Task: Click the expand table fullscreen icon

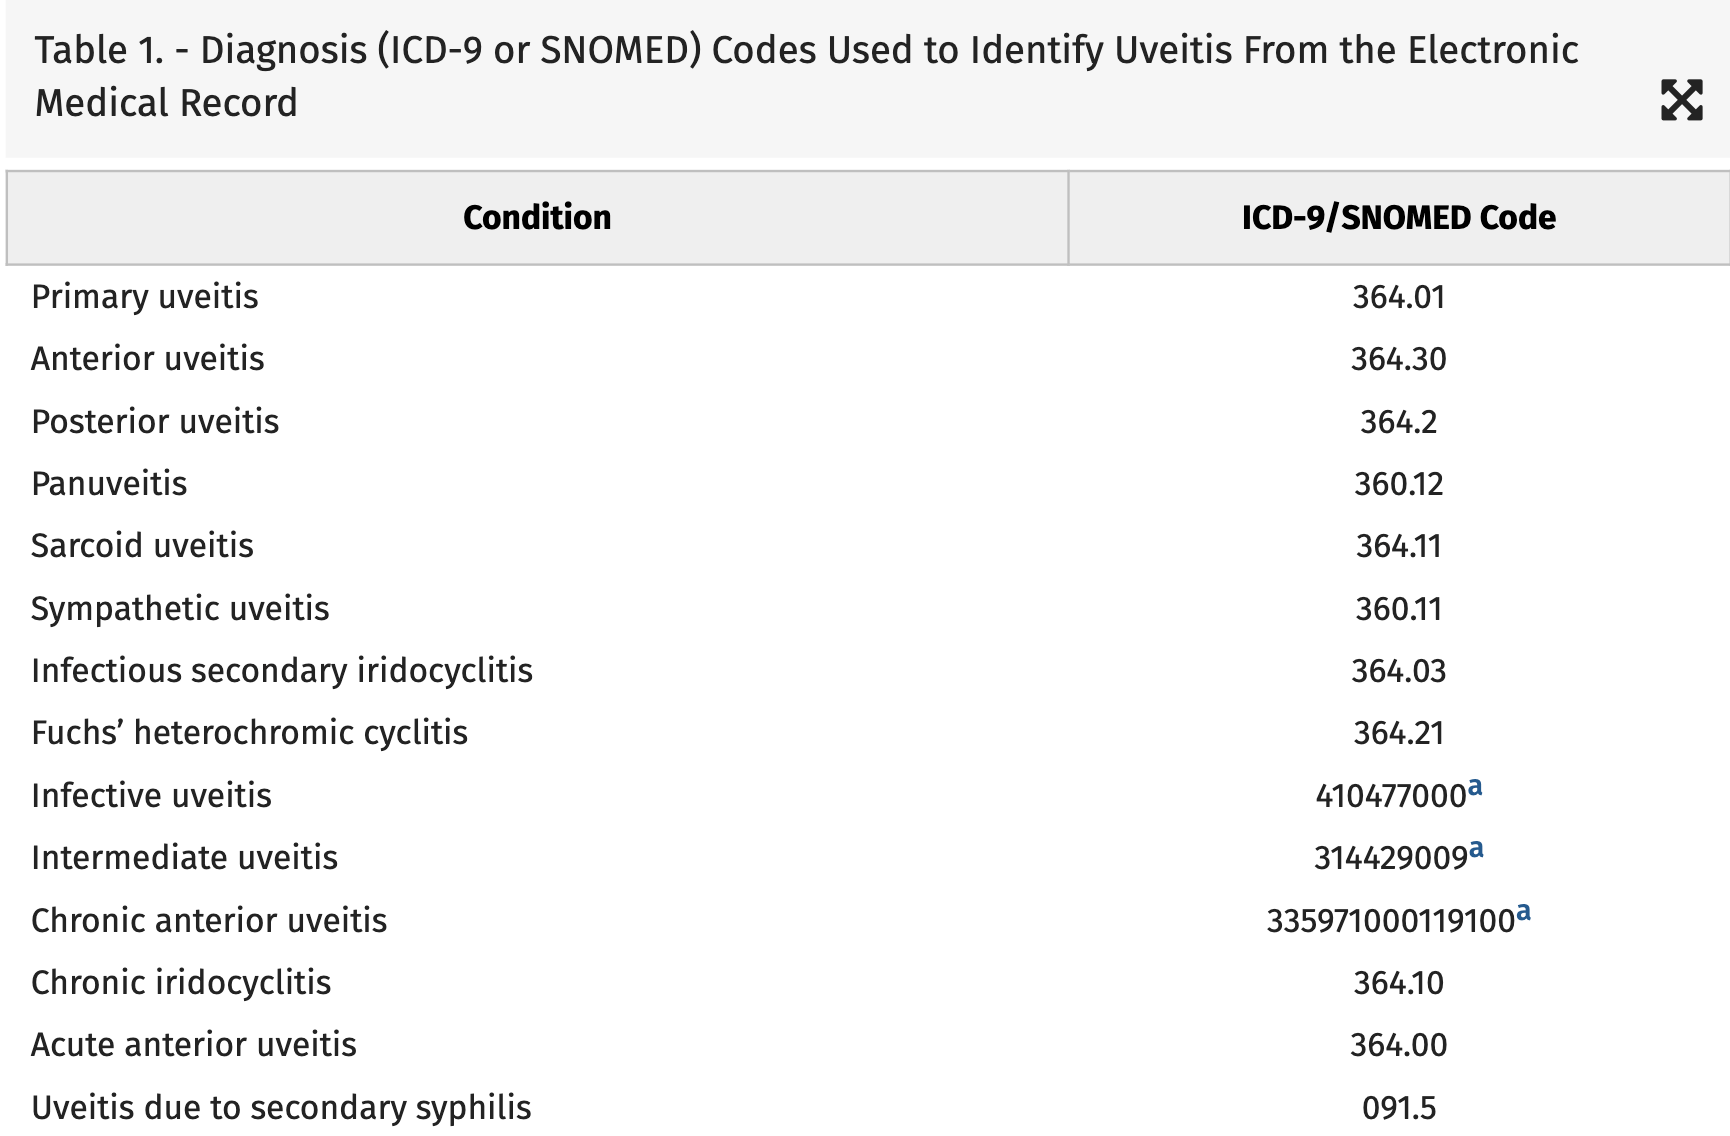Action: click(x=1681, y=101)
